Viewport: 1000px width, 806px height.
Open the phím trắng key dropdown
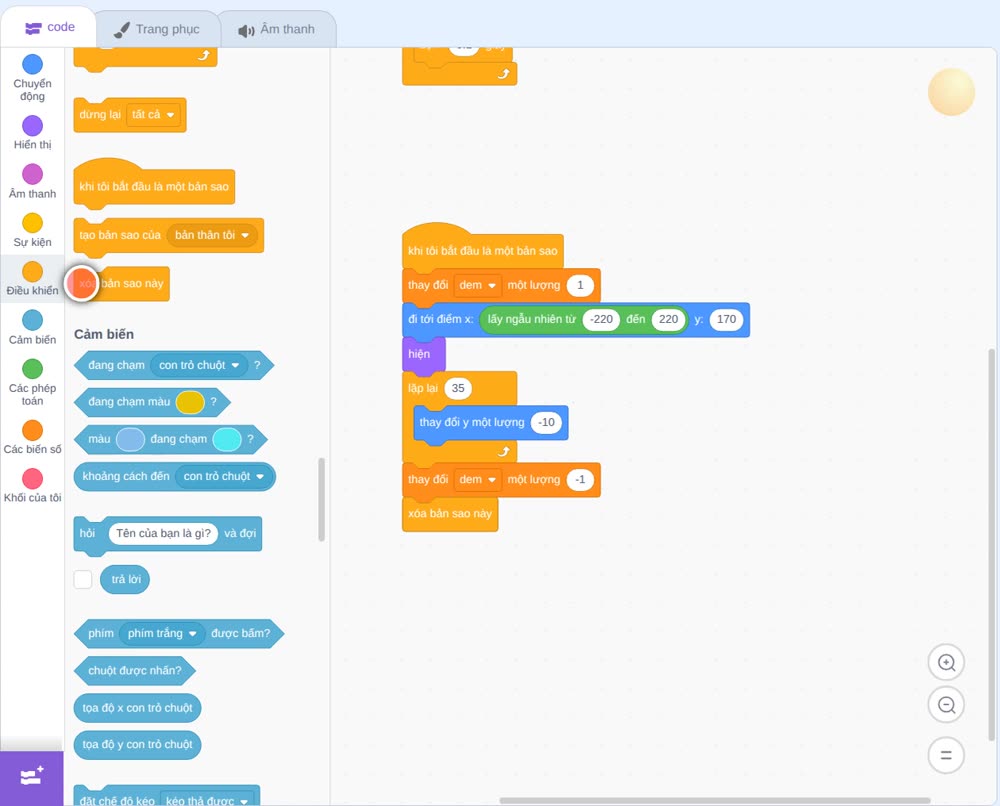tap(162, 633)
